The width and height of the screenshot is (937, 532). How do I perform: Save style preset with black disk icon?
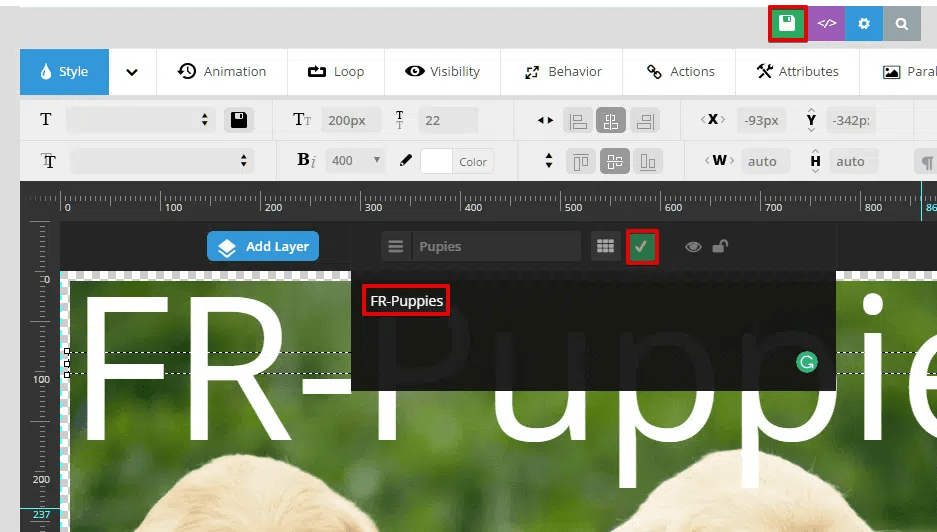(239, 120)
